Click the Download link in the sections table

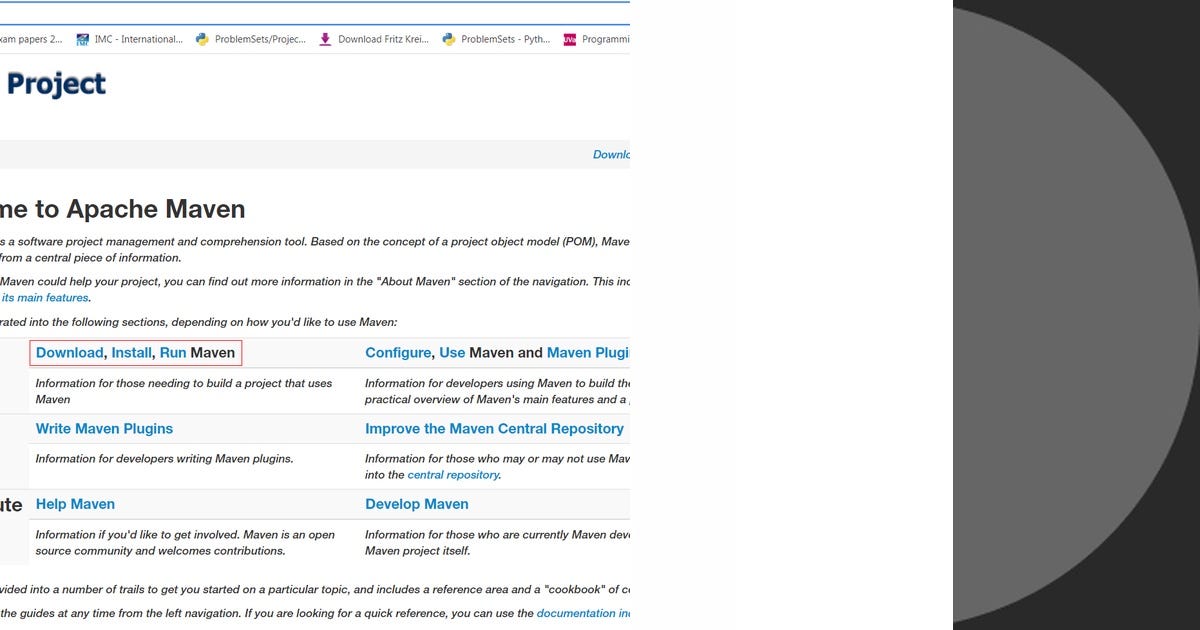coord(69,352)
